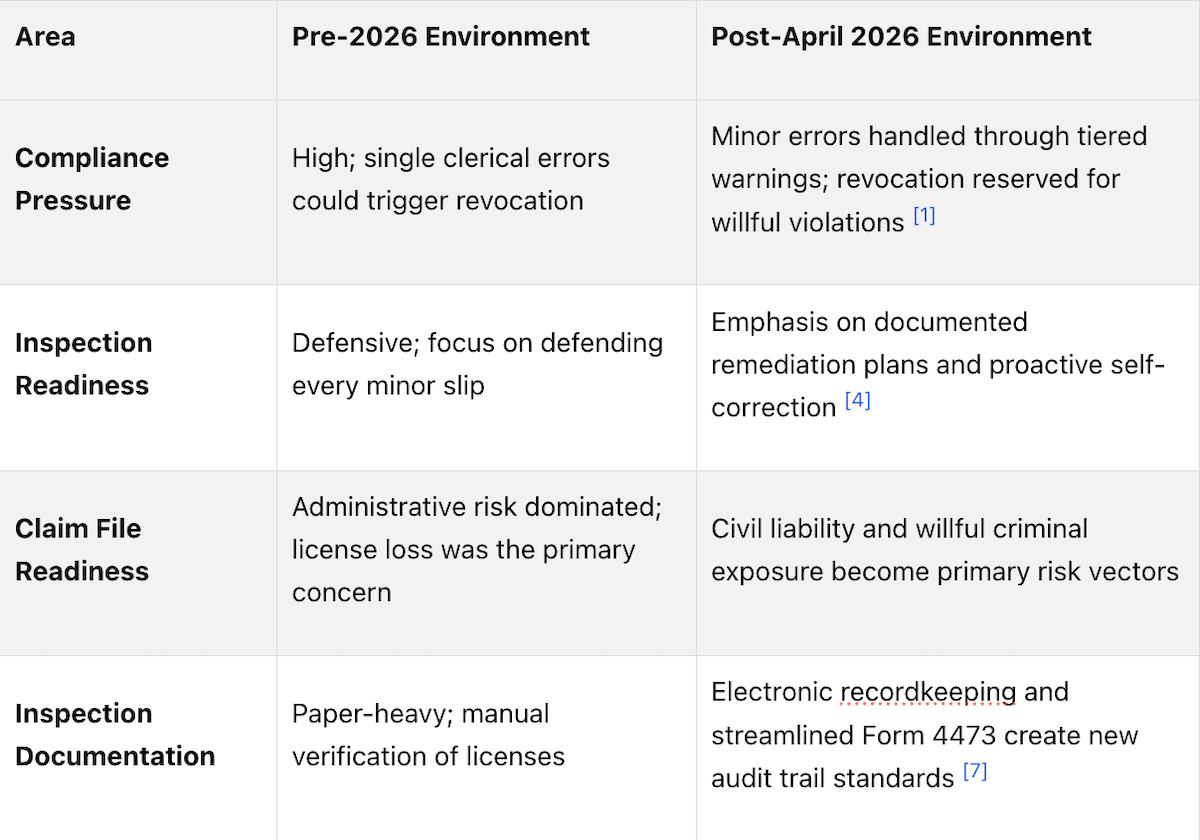This screenshot has width=1200, height=840.
Task: Click the Post-April 2026 Environment column header
Action: (x=902, y=37)
